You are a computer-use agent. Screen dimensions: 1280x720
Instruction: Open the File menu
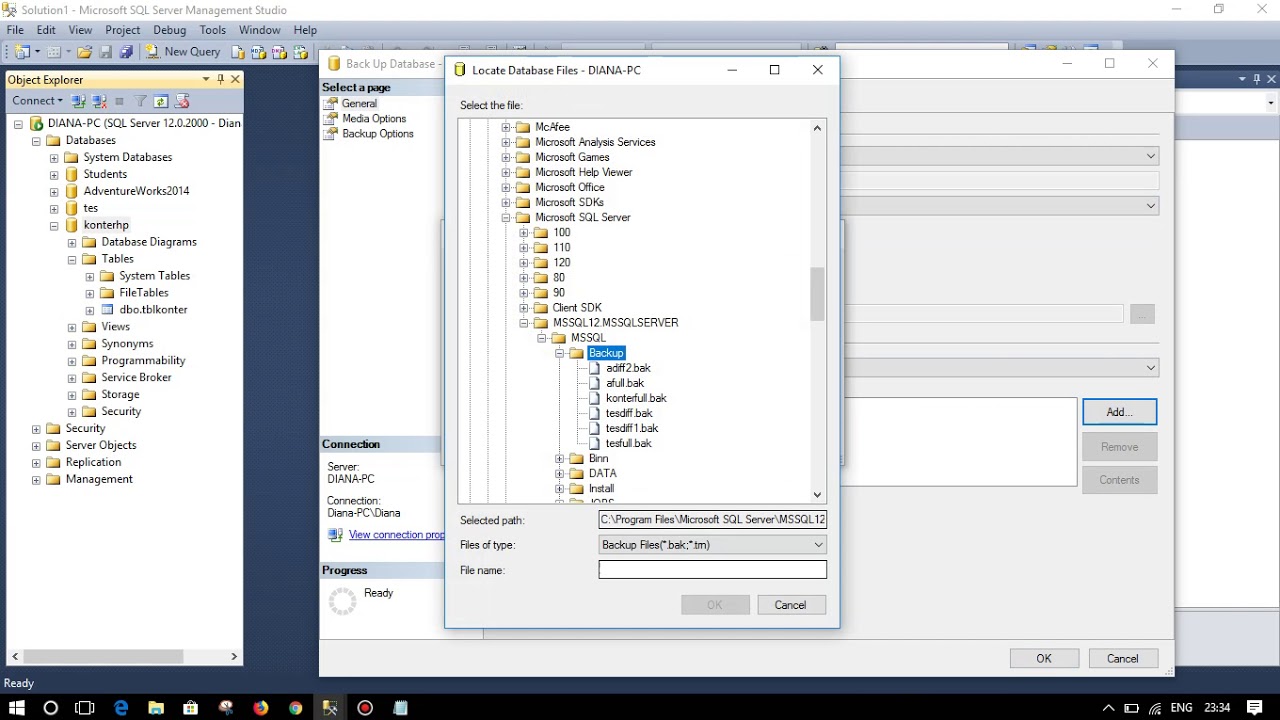[15, 30]
